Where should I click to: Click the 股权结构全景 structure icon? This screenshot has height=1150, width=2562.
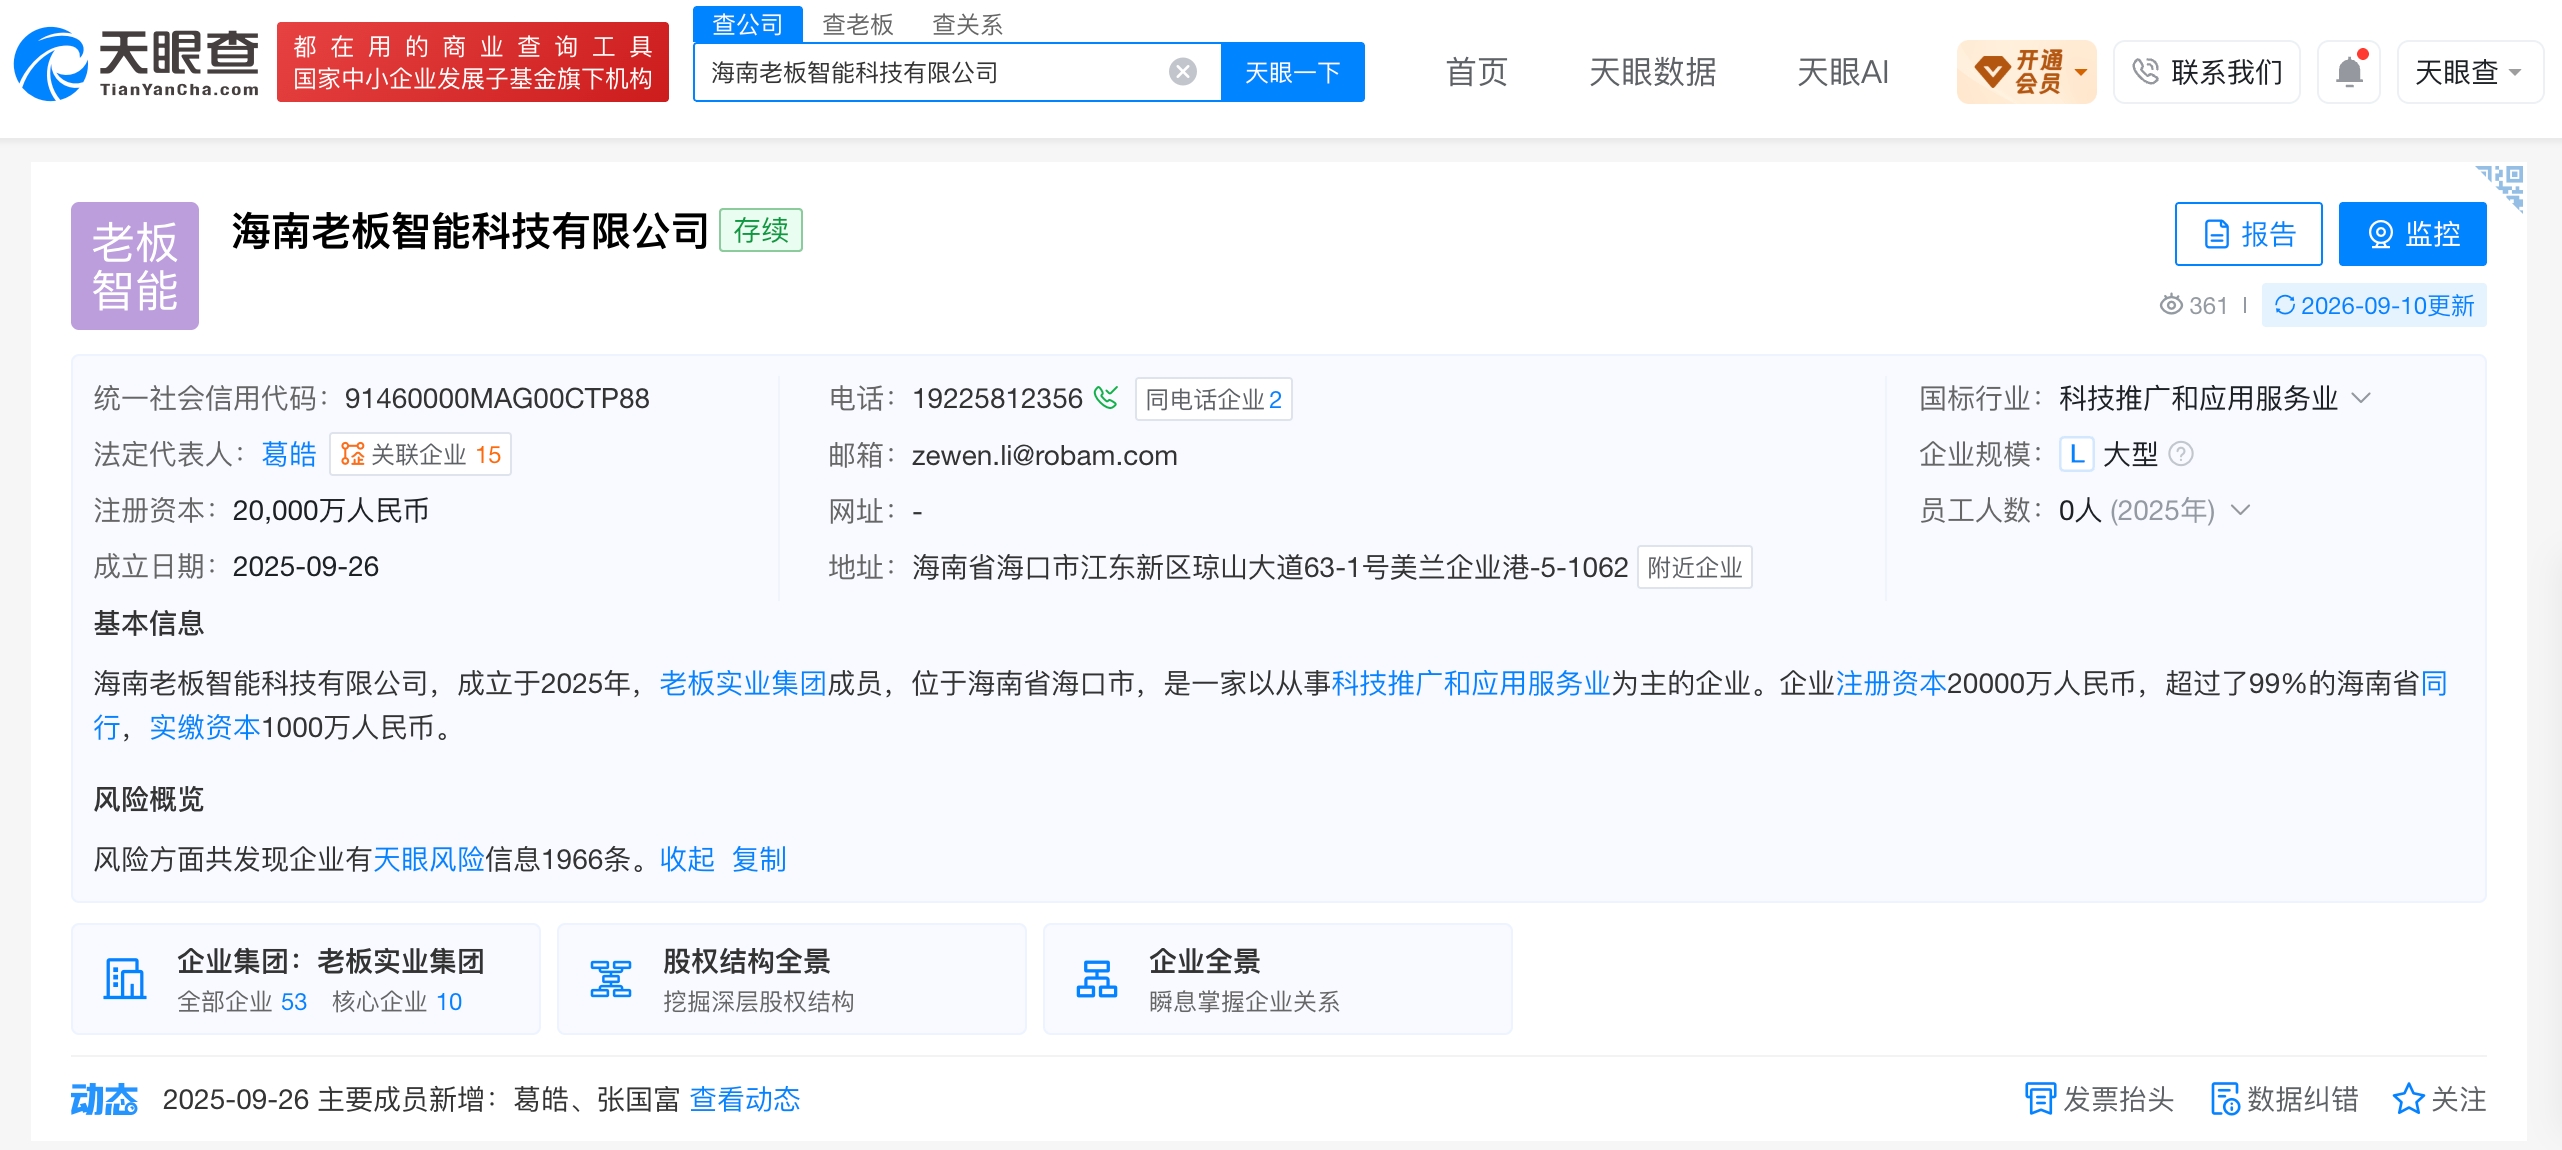(x=610, y=979)
